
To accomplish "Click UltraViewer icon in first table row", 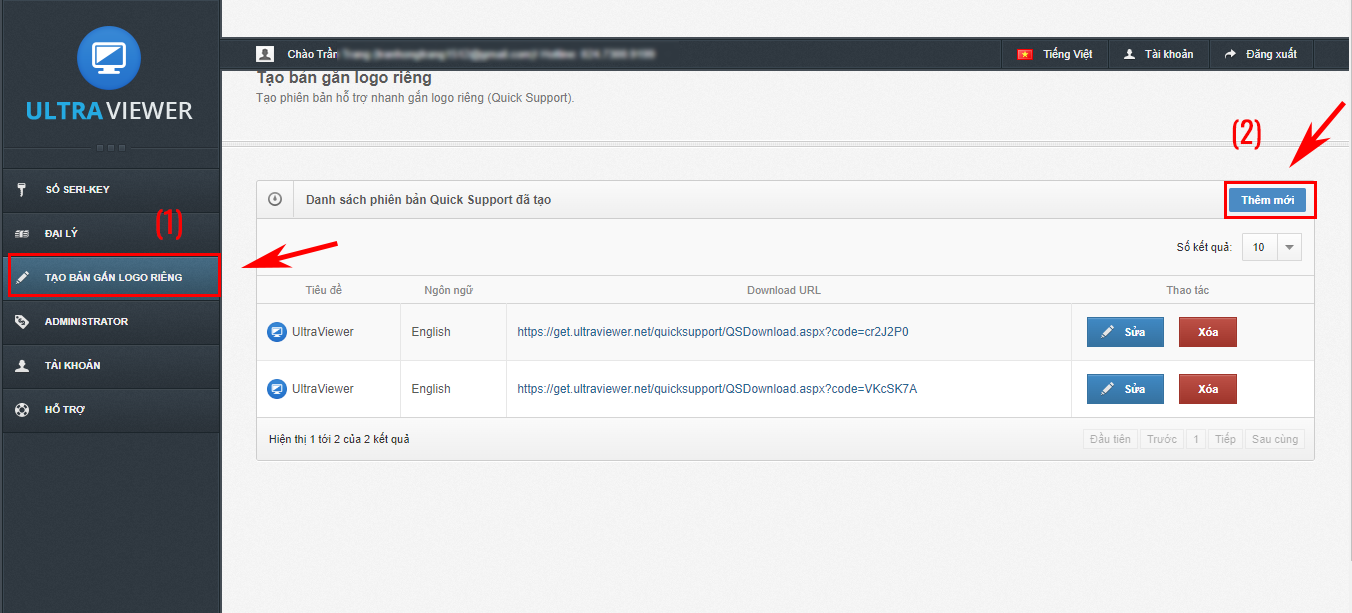I will 277,332.
